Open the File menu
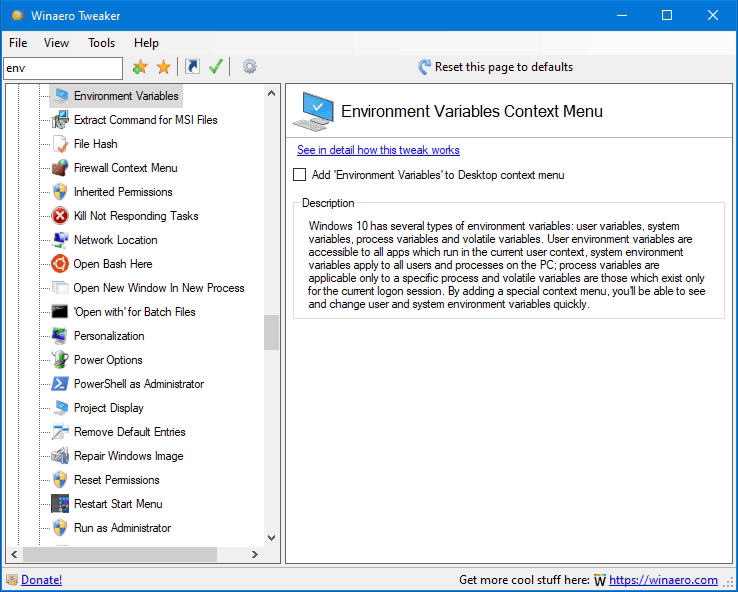Screen dimensions: 738x592 tap(18, 43)
